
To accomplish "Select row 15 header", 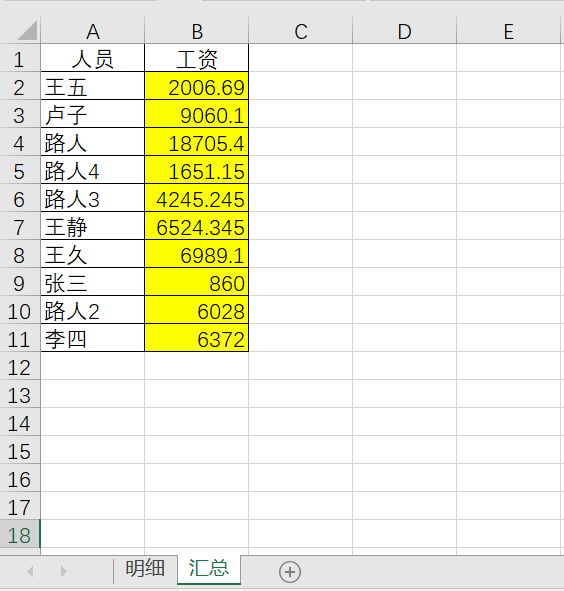I will point(20,450).
